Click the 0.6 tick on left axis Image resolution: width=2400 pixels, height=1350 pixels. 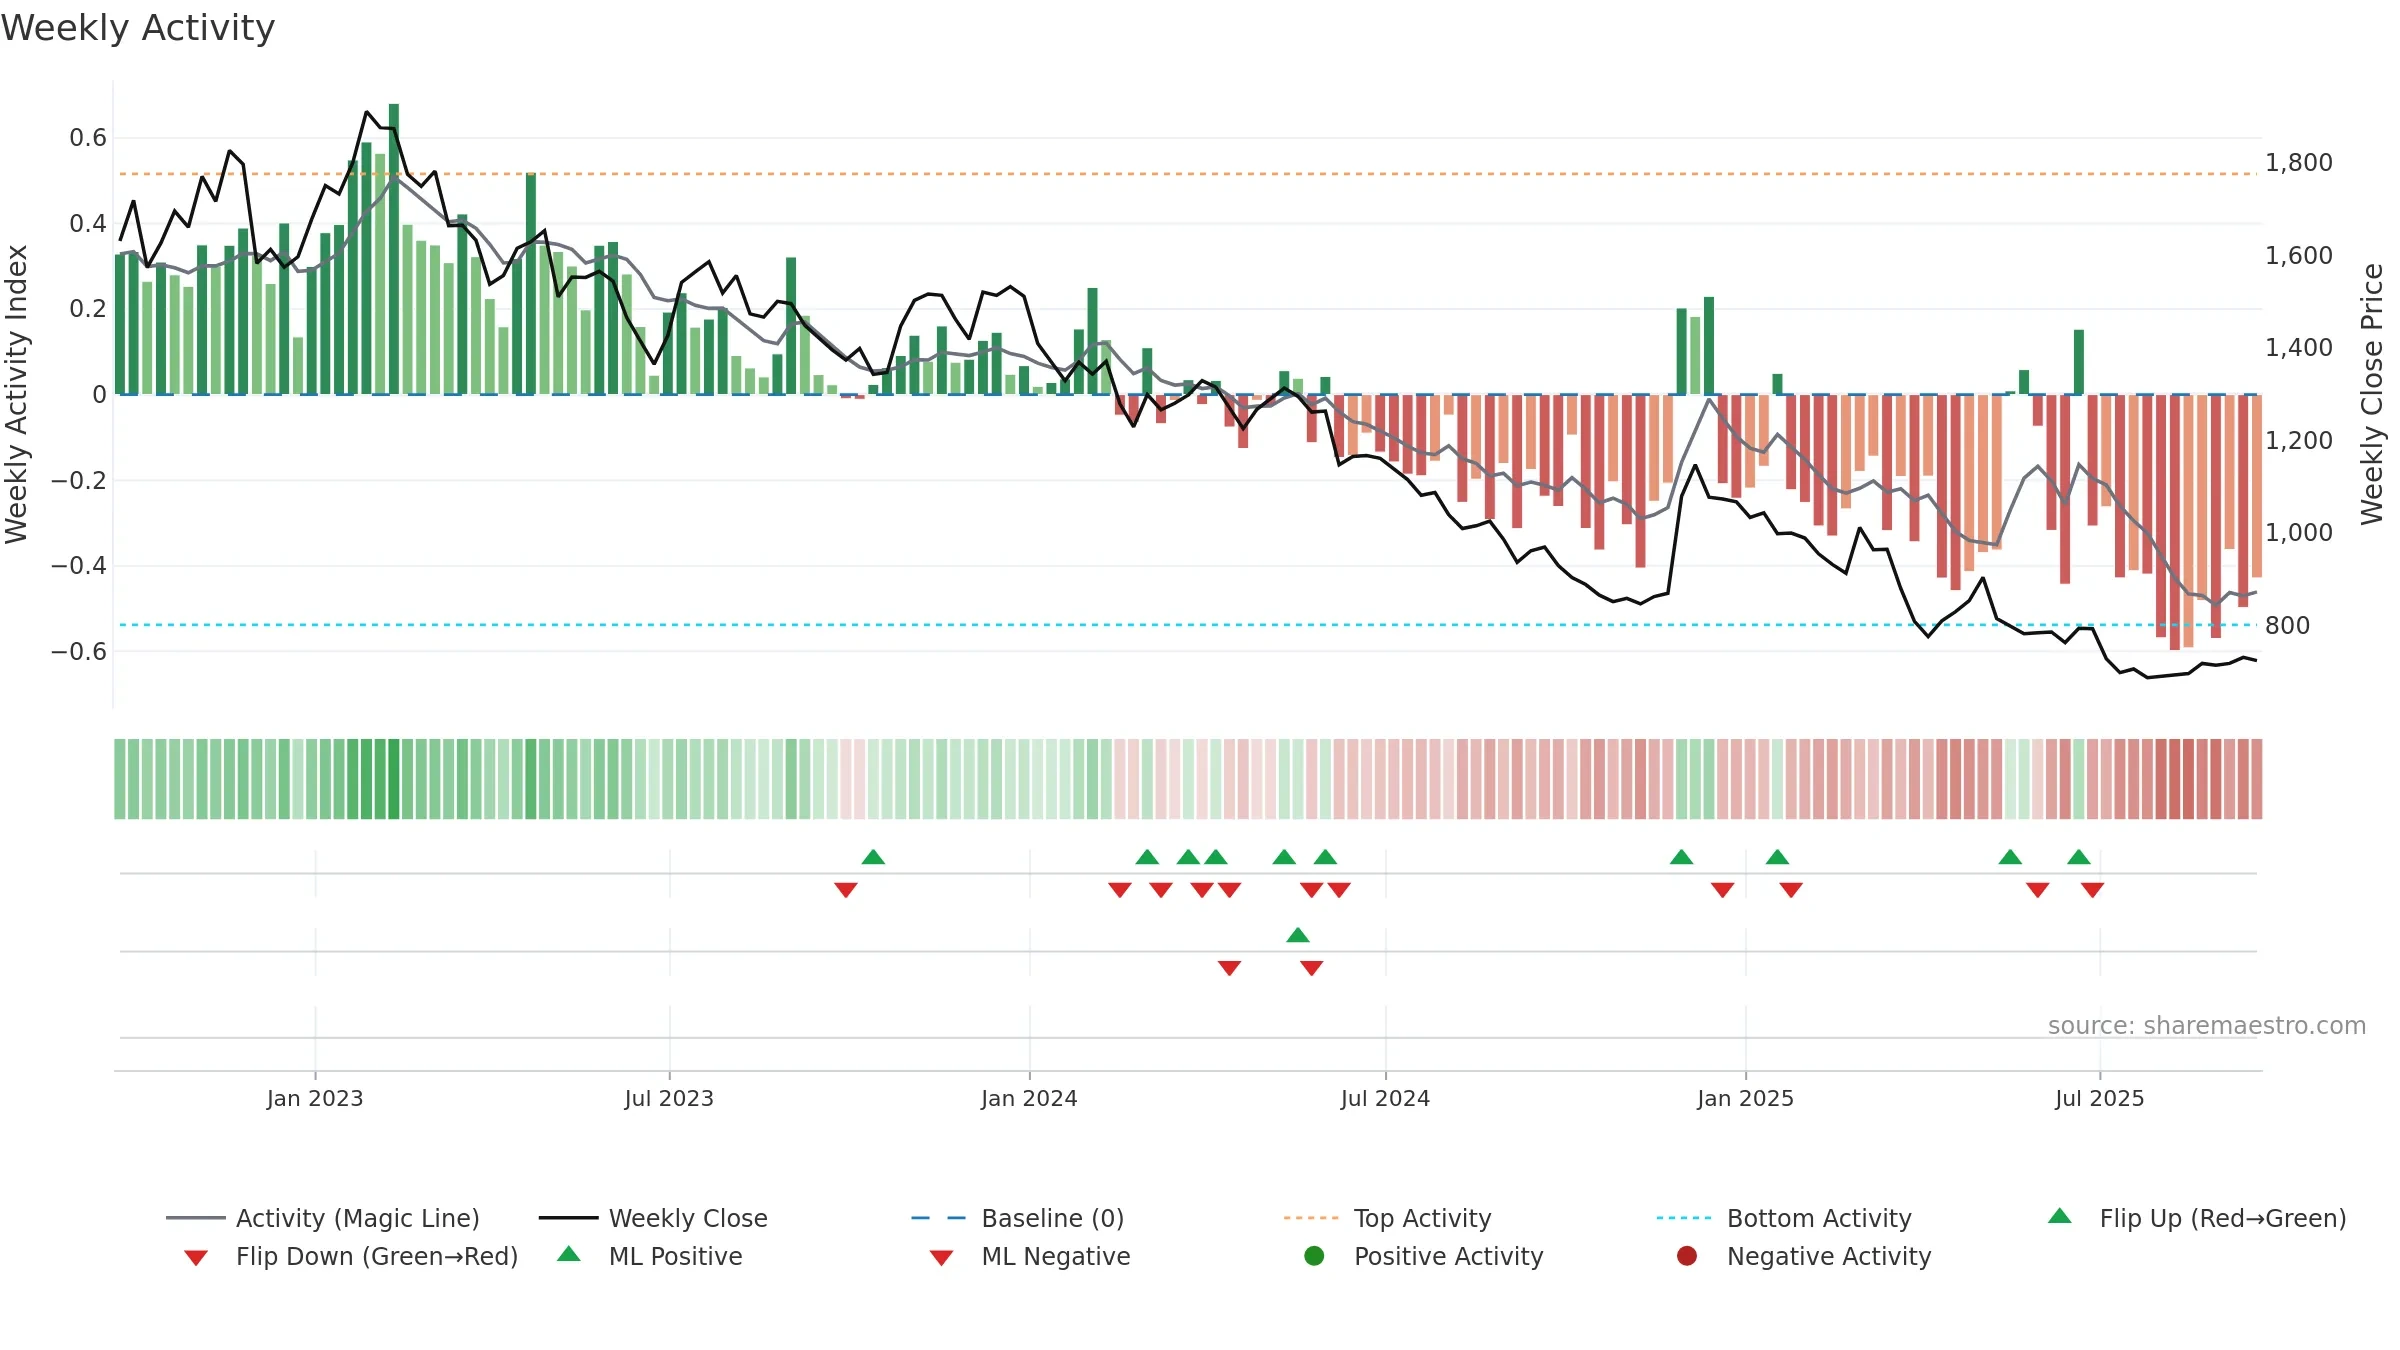(x=88, y=138)
